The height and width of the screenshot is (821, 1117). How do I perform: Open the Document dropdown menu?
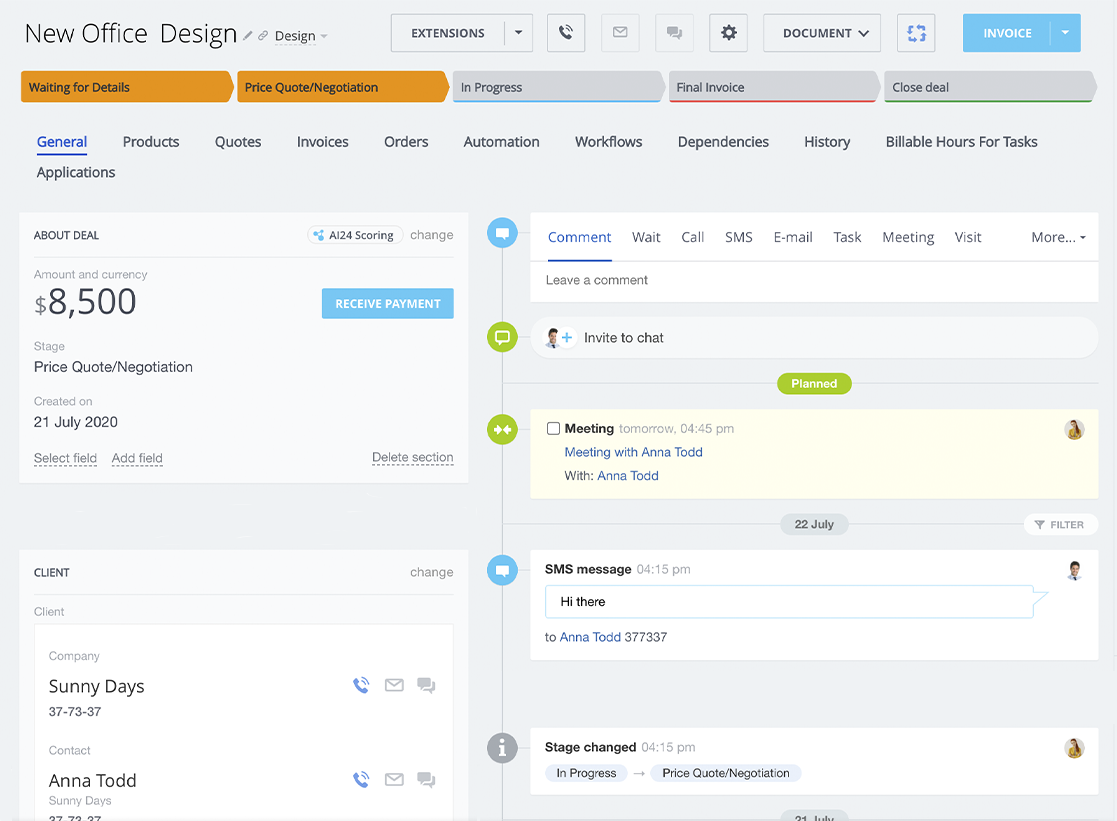pyautogui.click(x=822, y=33)
